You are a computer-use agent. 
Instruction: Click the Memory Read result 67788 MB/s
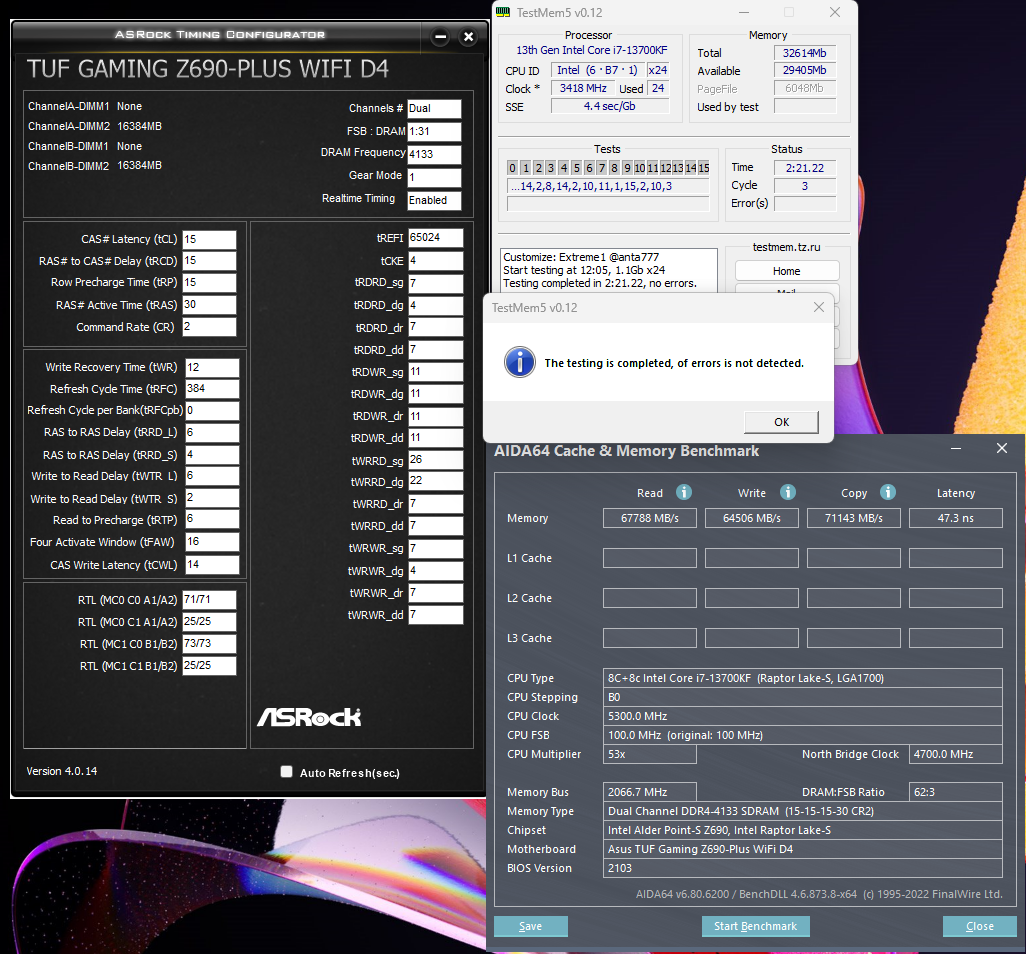[x=650, y=518]
